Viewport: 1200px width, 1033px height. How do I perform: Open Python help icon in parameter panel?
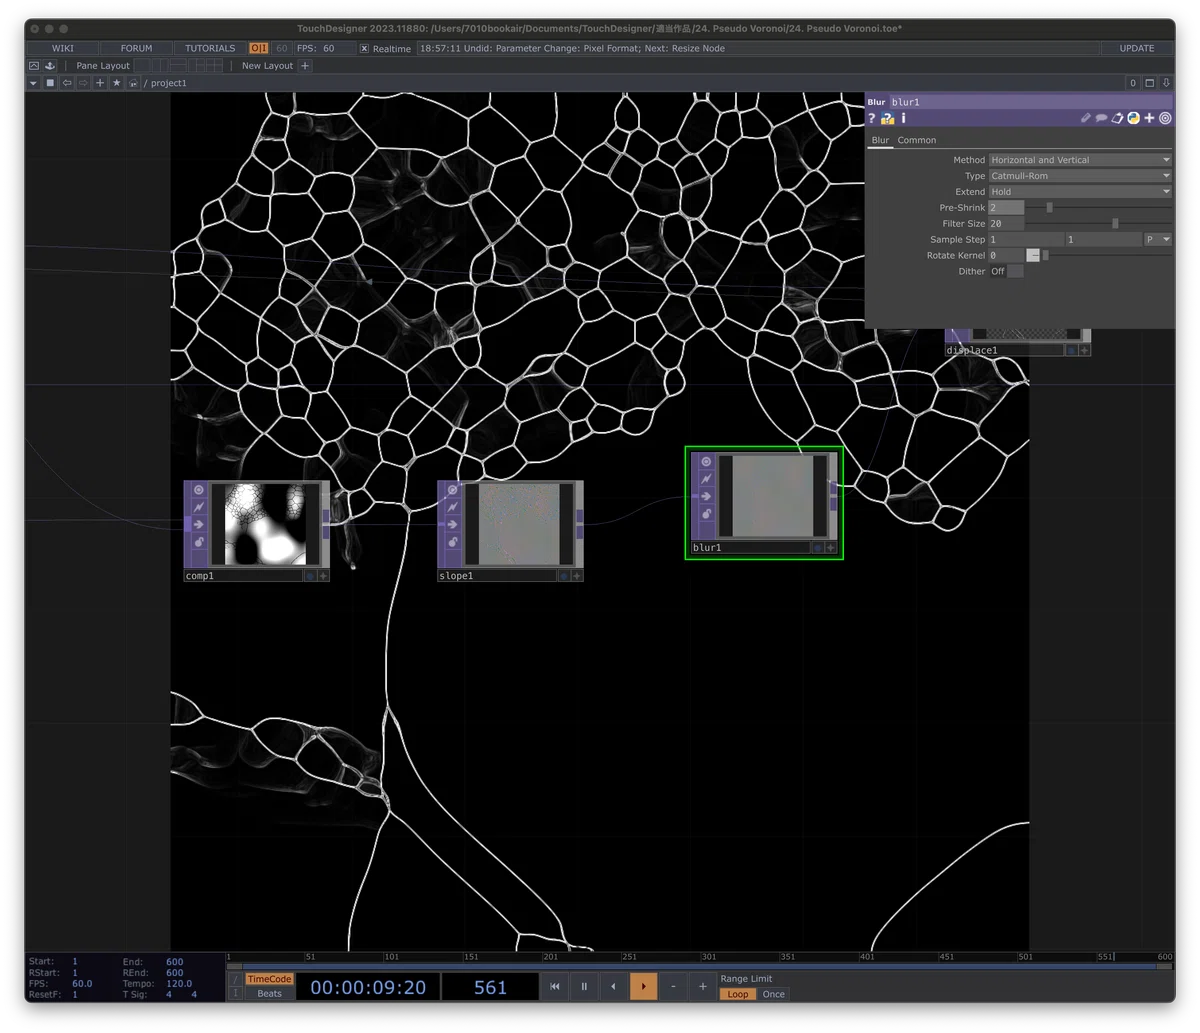(887, 118)
